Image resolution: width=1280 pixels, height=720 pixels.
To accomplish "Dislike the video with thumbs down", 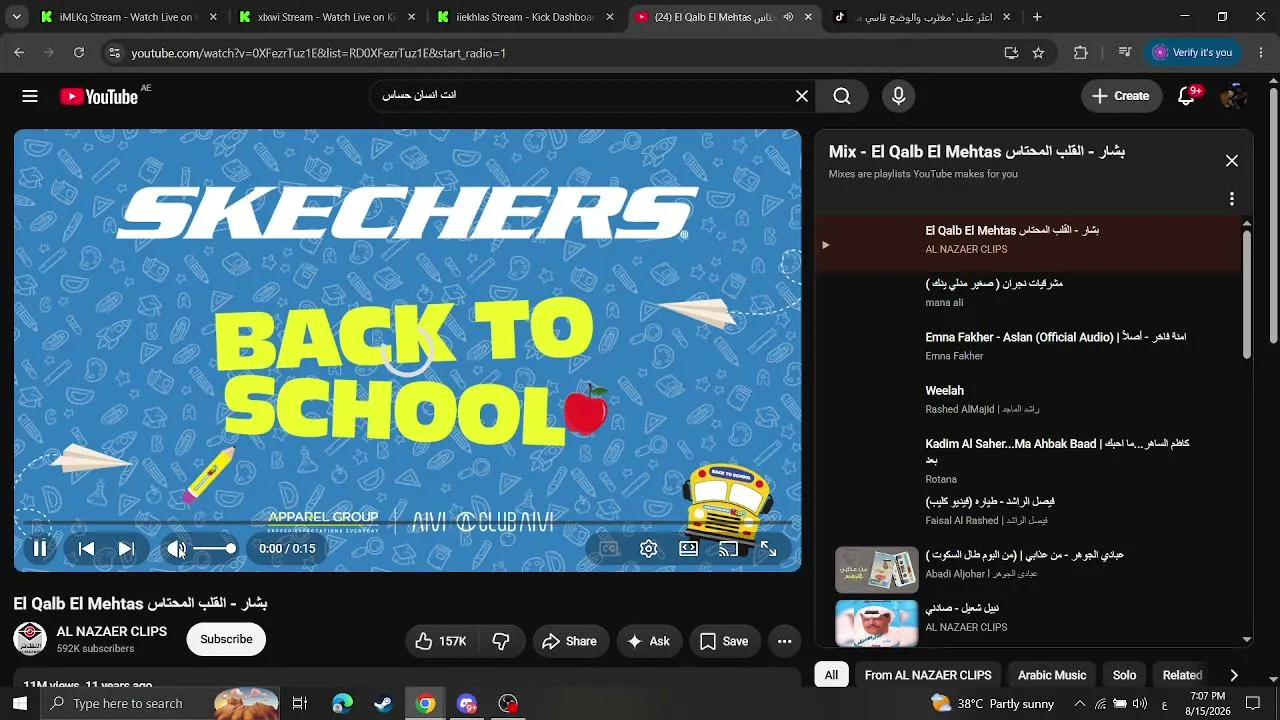I will click(x=501, y=641).
